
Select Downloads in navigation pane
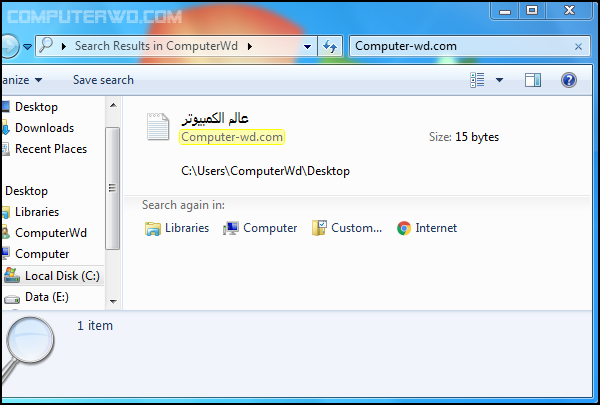click(44, 128)
